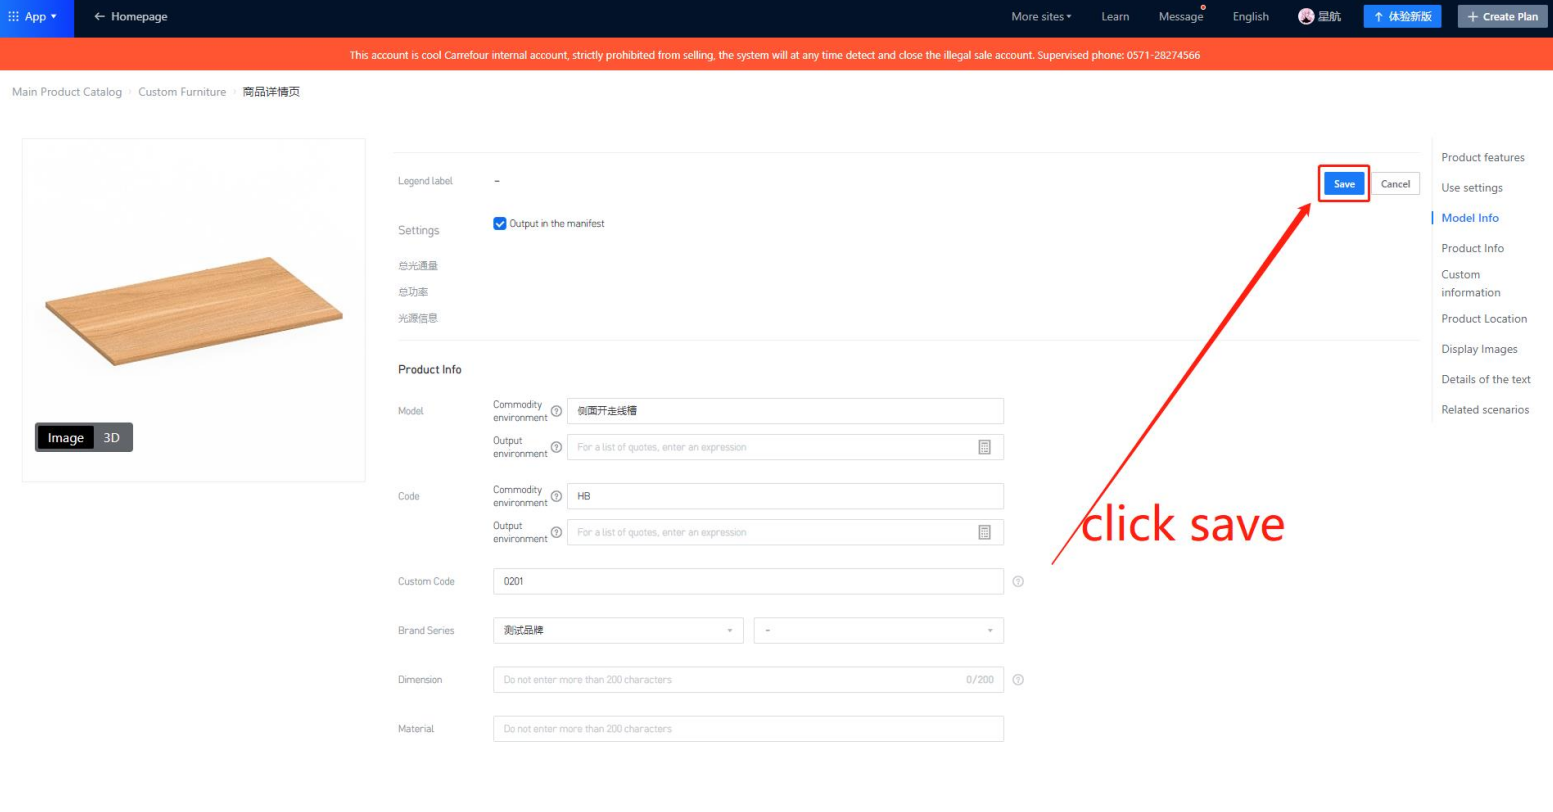Click the Legend label text
This screenshot has height=812, width=1553.
tap(425, 181)
